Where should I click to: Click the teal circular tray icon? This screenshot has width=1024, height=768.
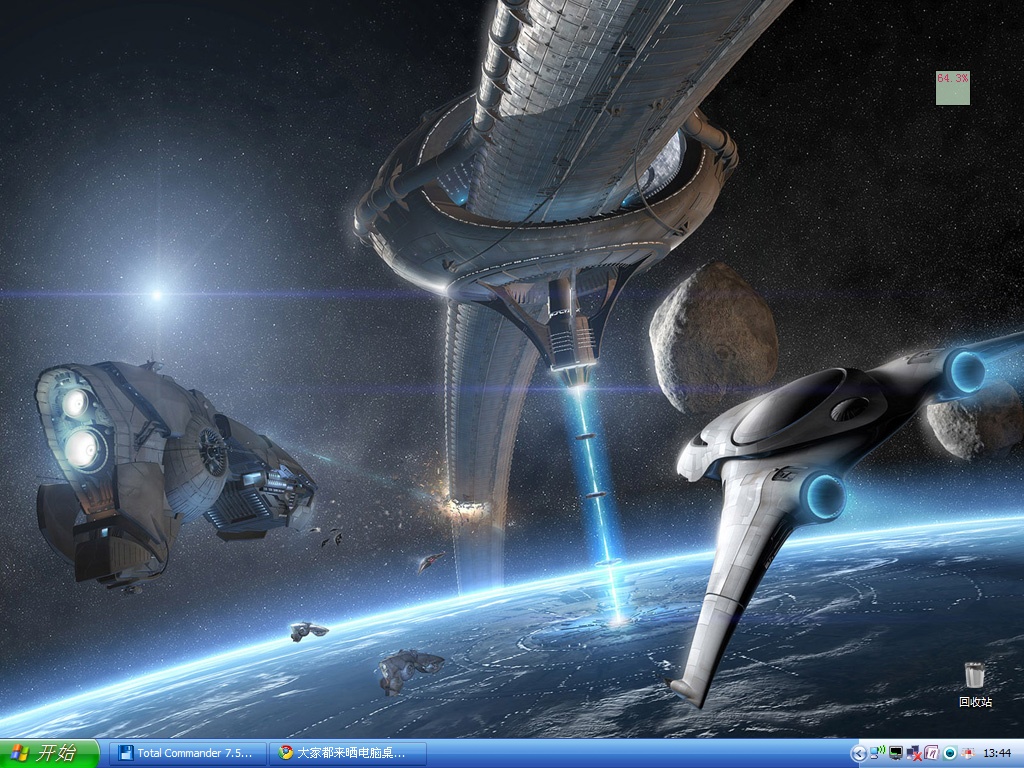[950, 753]
